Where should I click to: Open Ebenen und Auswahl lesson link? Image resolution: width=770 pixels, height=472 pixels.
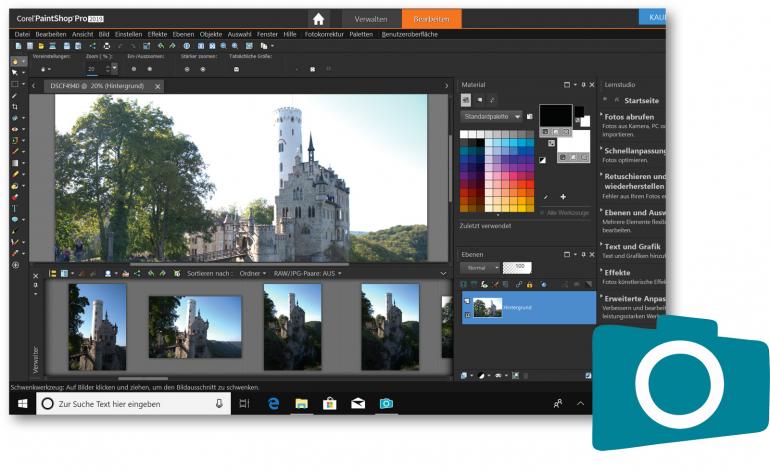click(635, 213)
